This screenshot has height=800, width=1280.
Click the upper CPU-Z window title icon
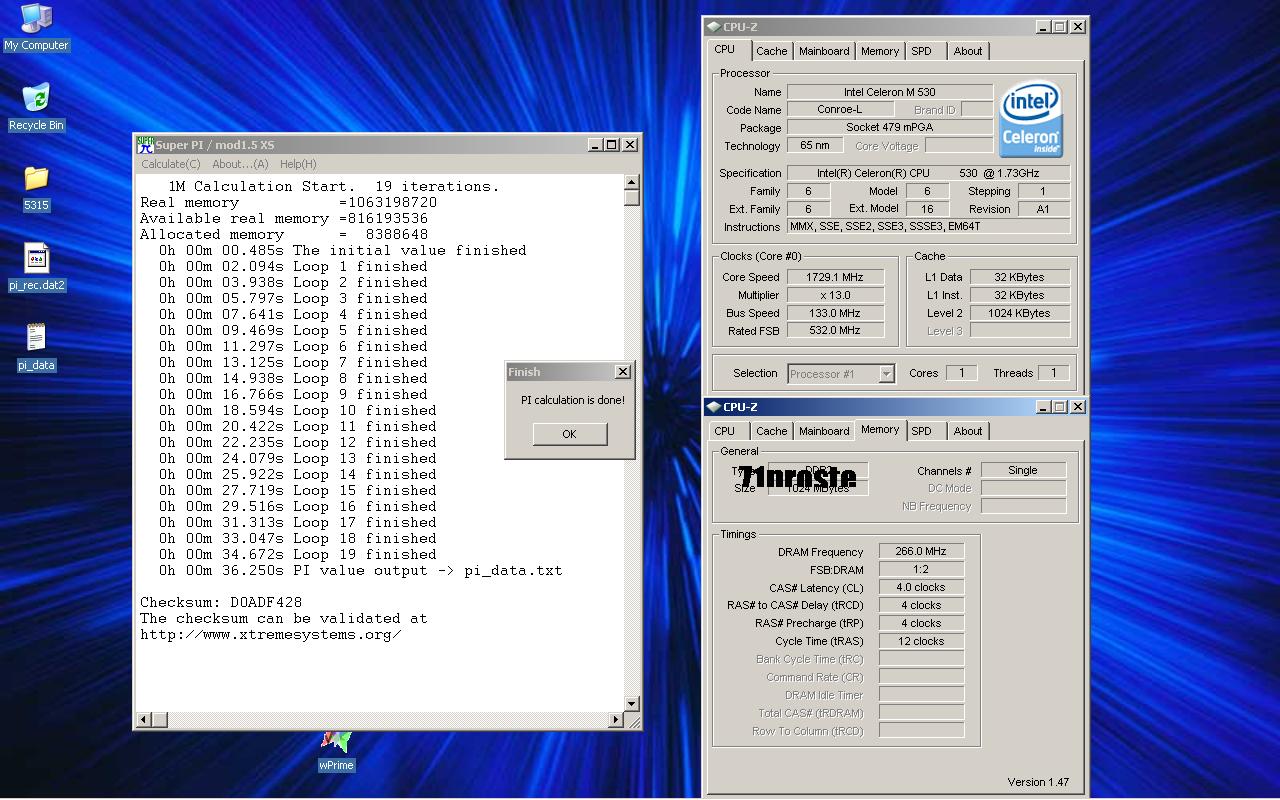[x=713, y=27]
